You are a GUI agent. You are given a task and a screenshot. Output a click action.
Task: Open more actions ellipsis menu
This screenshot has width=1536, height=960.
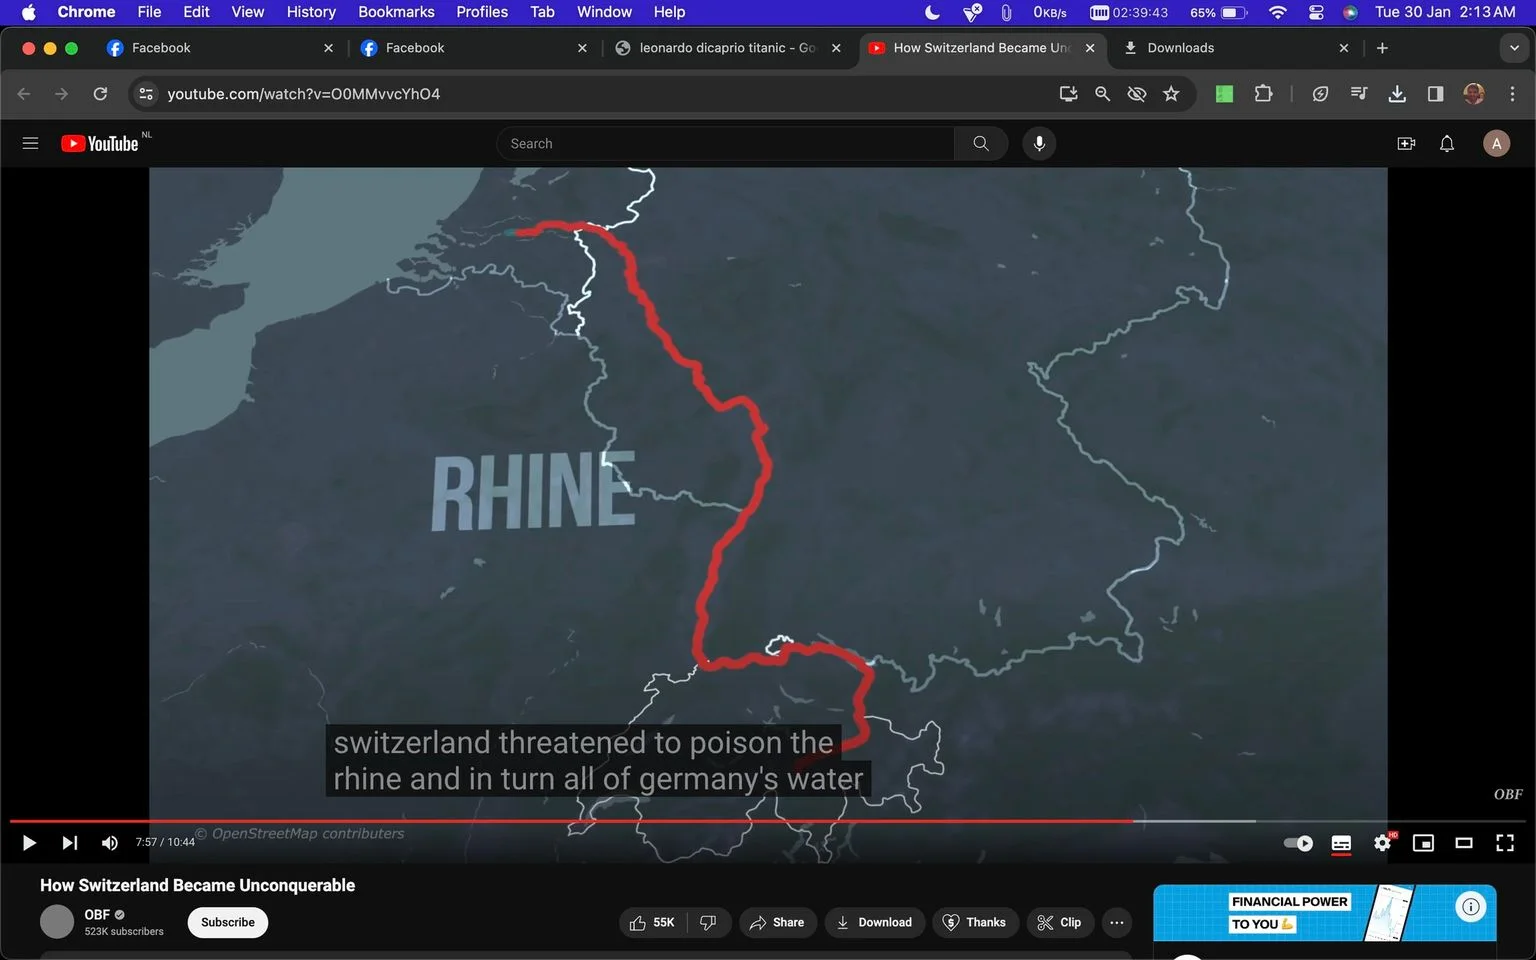click(1117, 922)
